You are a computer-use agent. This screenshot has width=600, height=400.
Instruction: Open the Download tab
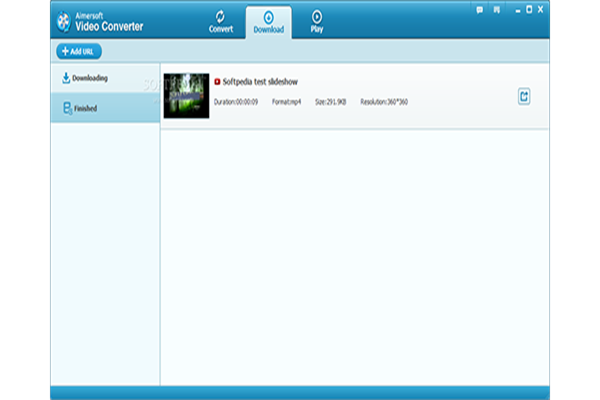268,21
